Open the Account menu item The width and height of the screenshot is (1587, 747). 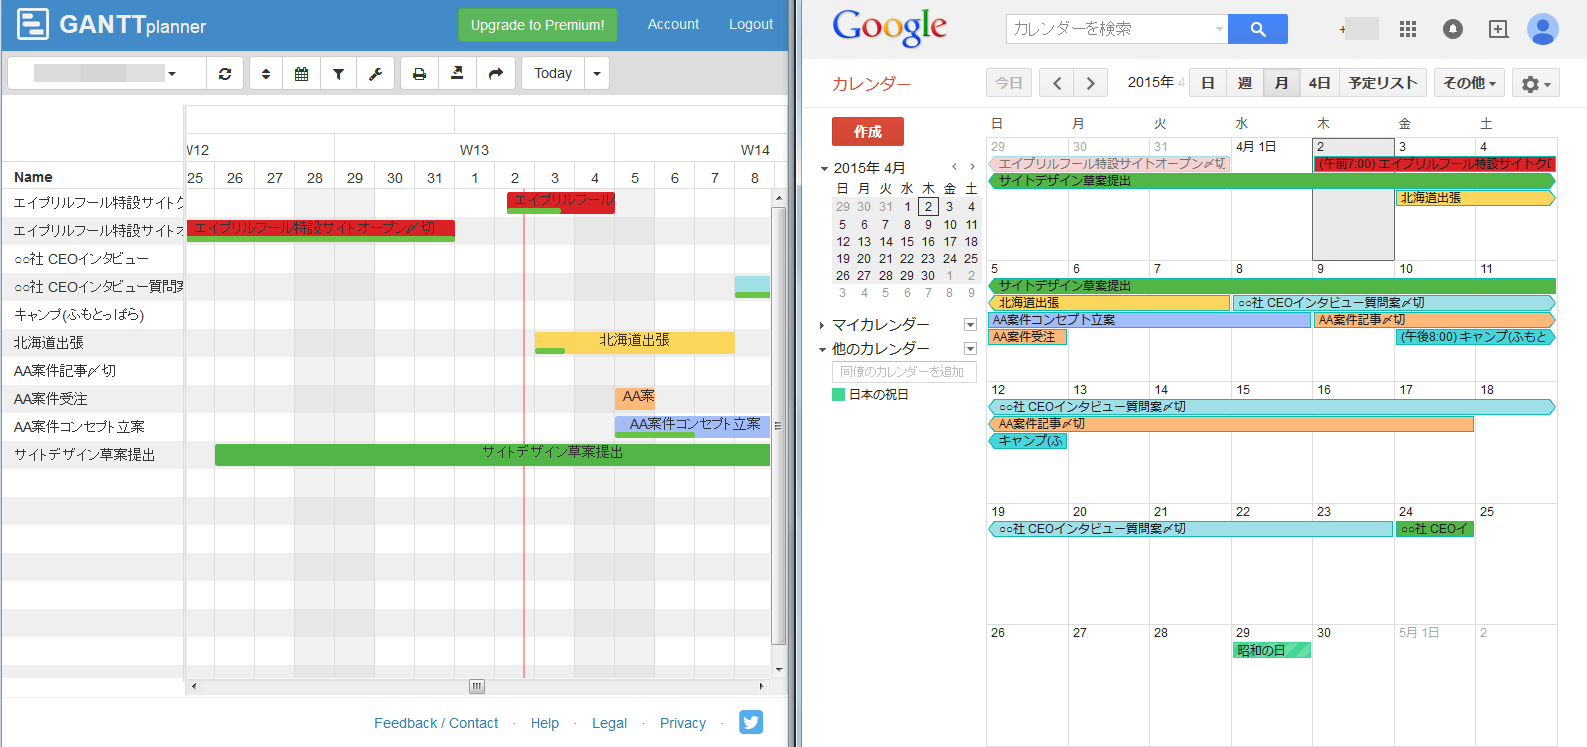[x=673, y=24]
